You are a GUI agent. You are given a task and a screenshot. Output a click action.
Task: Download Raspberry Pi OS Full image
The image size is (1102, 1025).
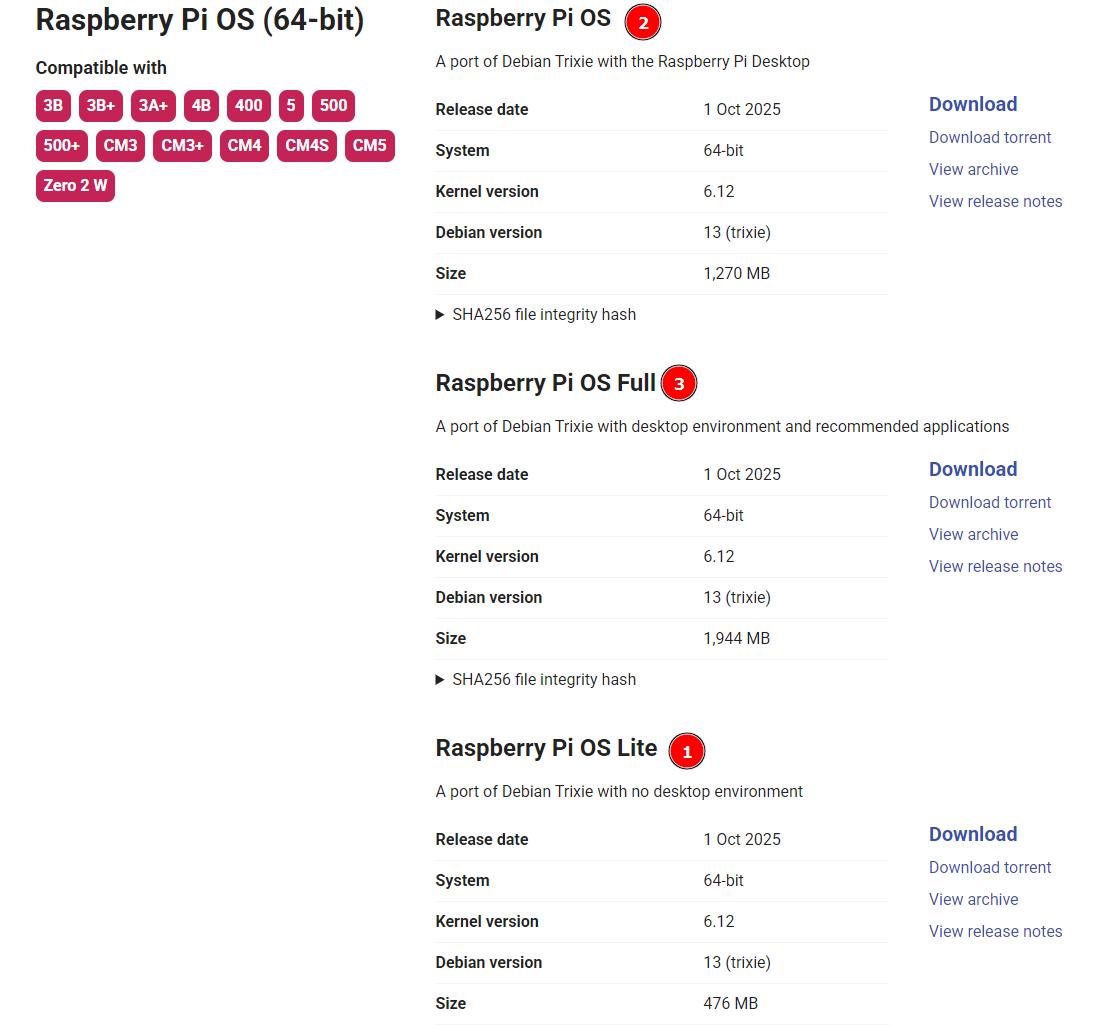(972, 469)
